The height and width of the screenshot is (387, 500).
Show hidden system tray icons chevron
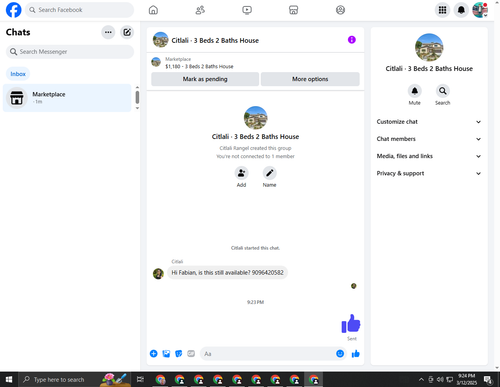point(421,379)
